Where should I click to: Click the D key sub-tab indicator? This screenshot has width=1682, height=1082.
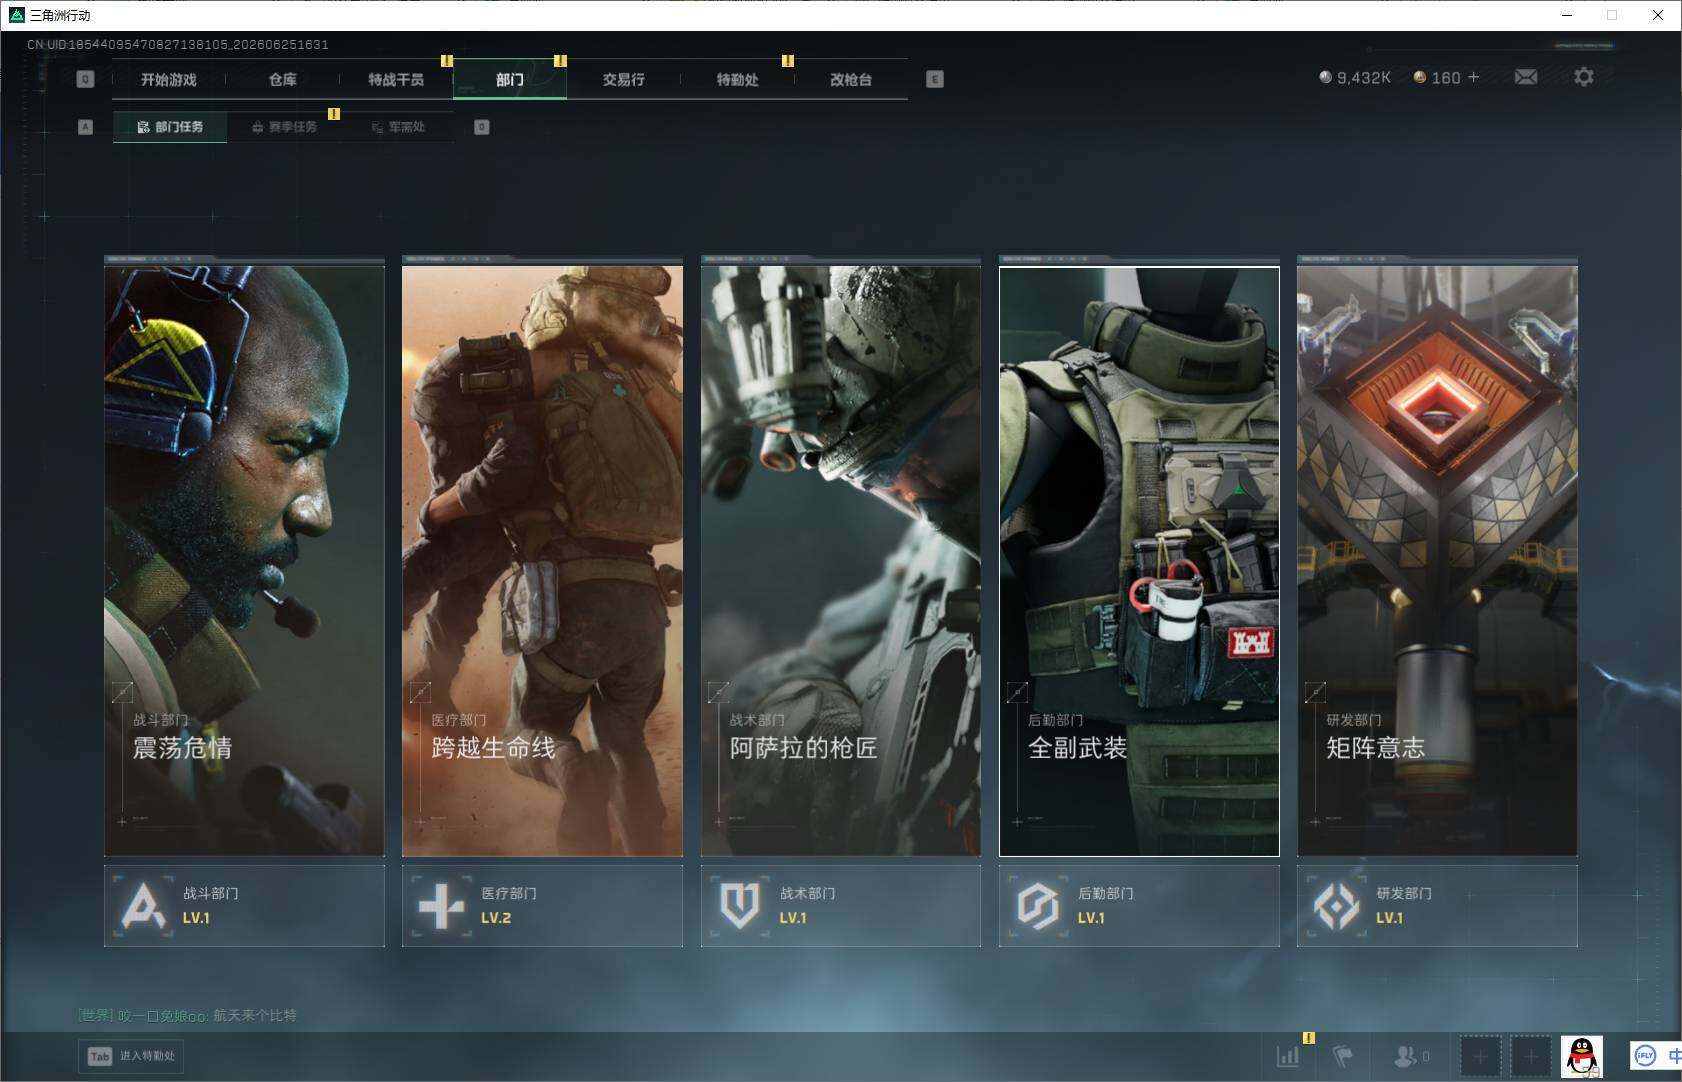(x=482, y=127)
